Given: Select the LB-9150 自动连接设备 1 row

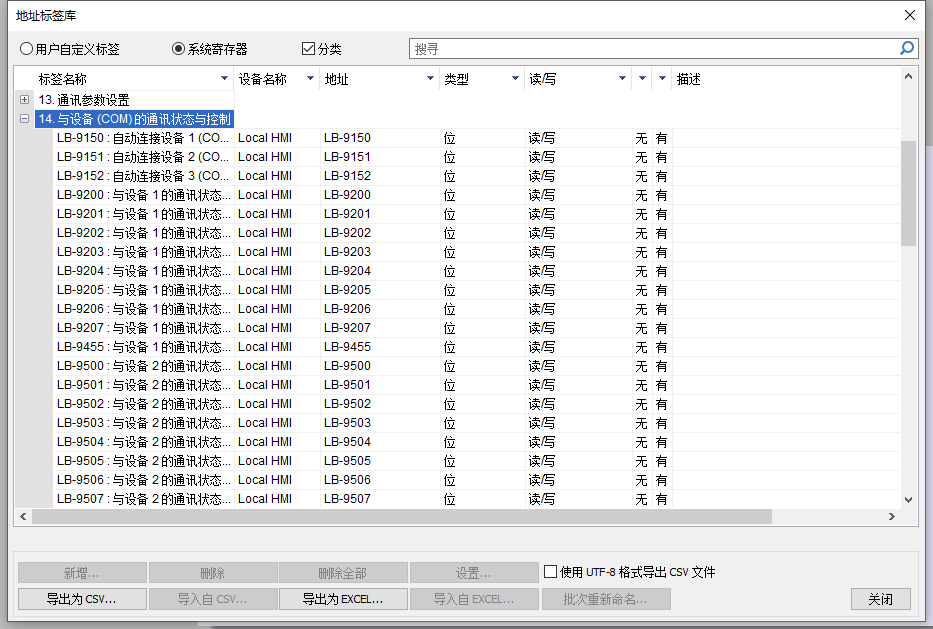Looking at the screenshot, I should point(143,138).
